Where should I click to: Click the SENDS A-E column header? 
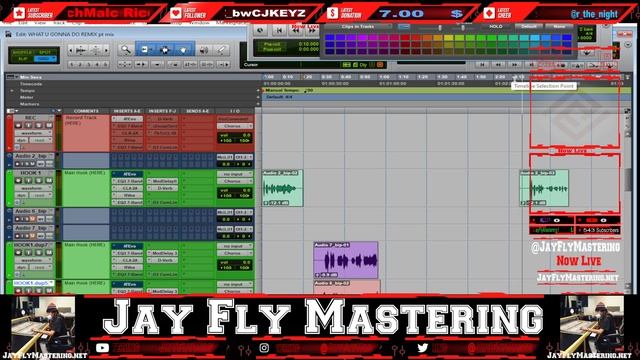198,111
